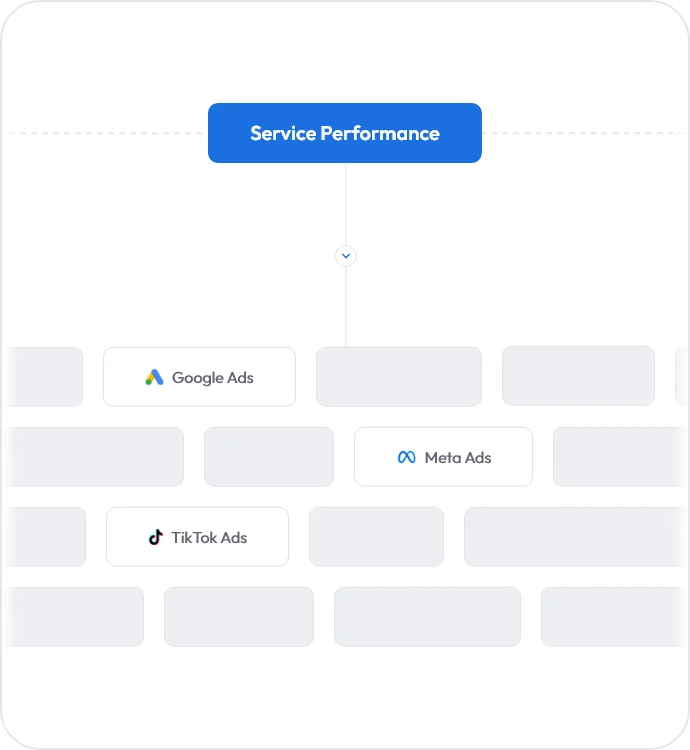Click the partial placeholder left of TikTok Ads
690x750 pixels.
pos(46,537)
